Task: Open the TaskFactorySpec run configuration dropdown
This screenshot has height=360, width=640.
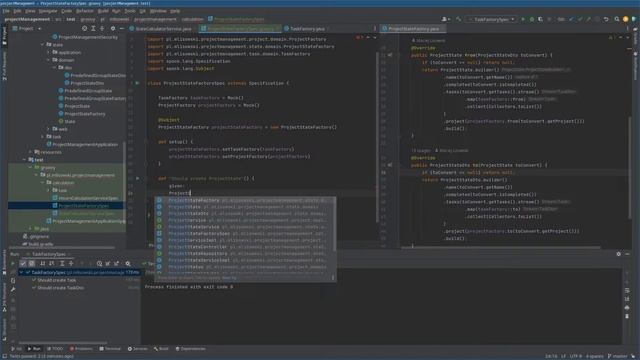Action: tap(491, 19)
